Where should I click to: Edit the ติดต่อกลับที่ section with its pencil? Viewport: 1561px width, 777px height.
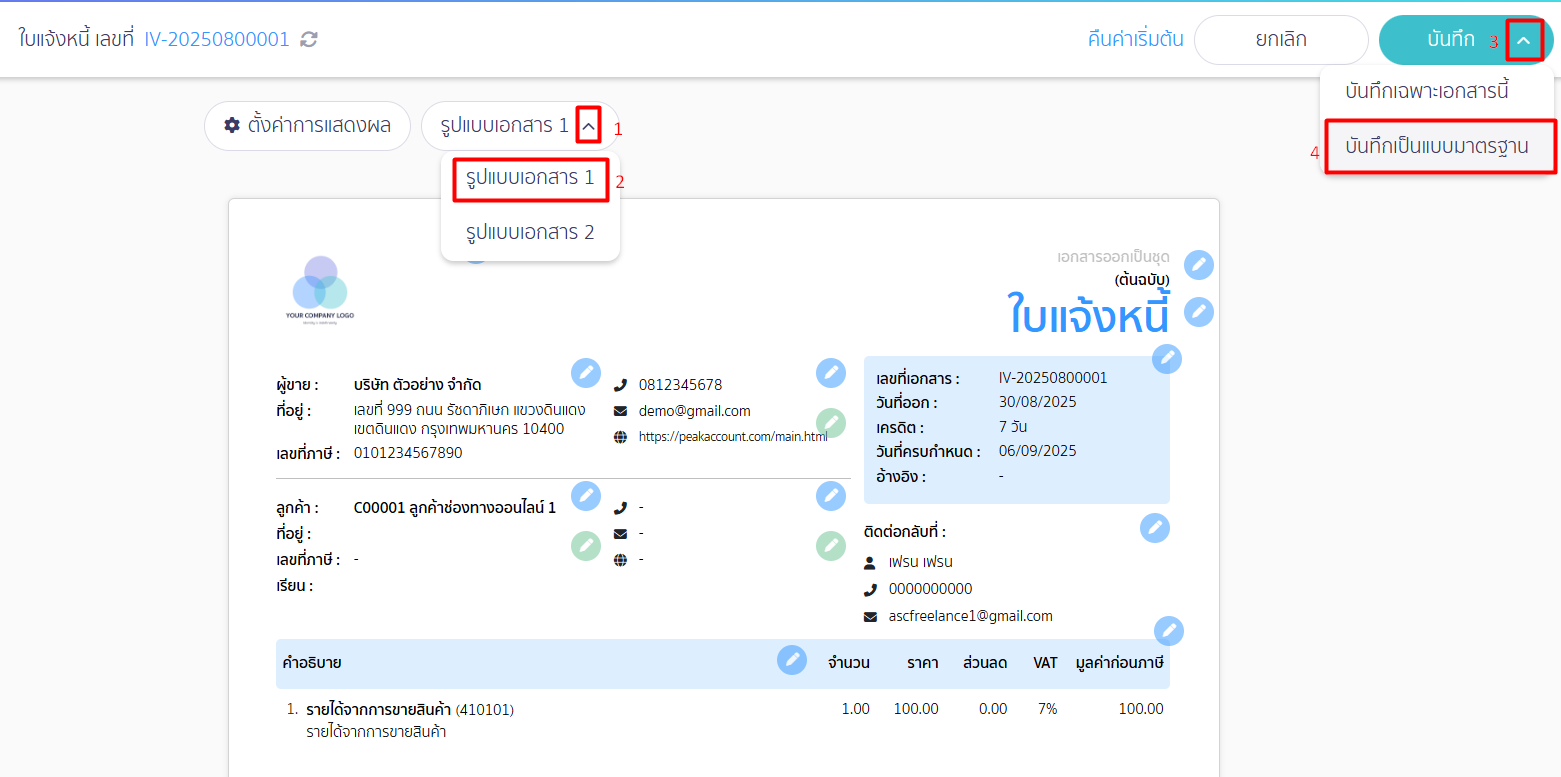[x=1155, y=528]
